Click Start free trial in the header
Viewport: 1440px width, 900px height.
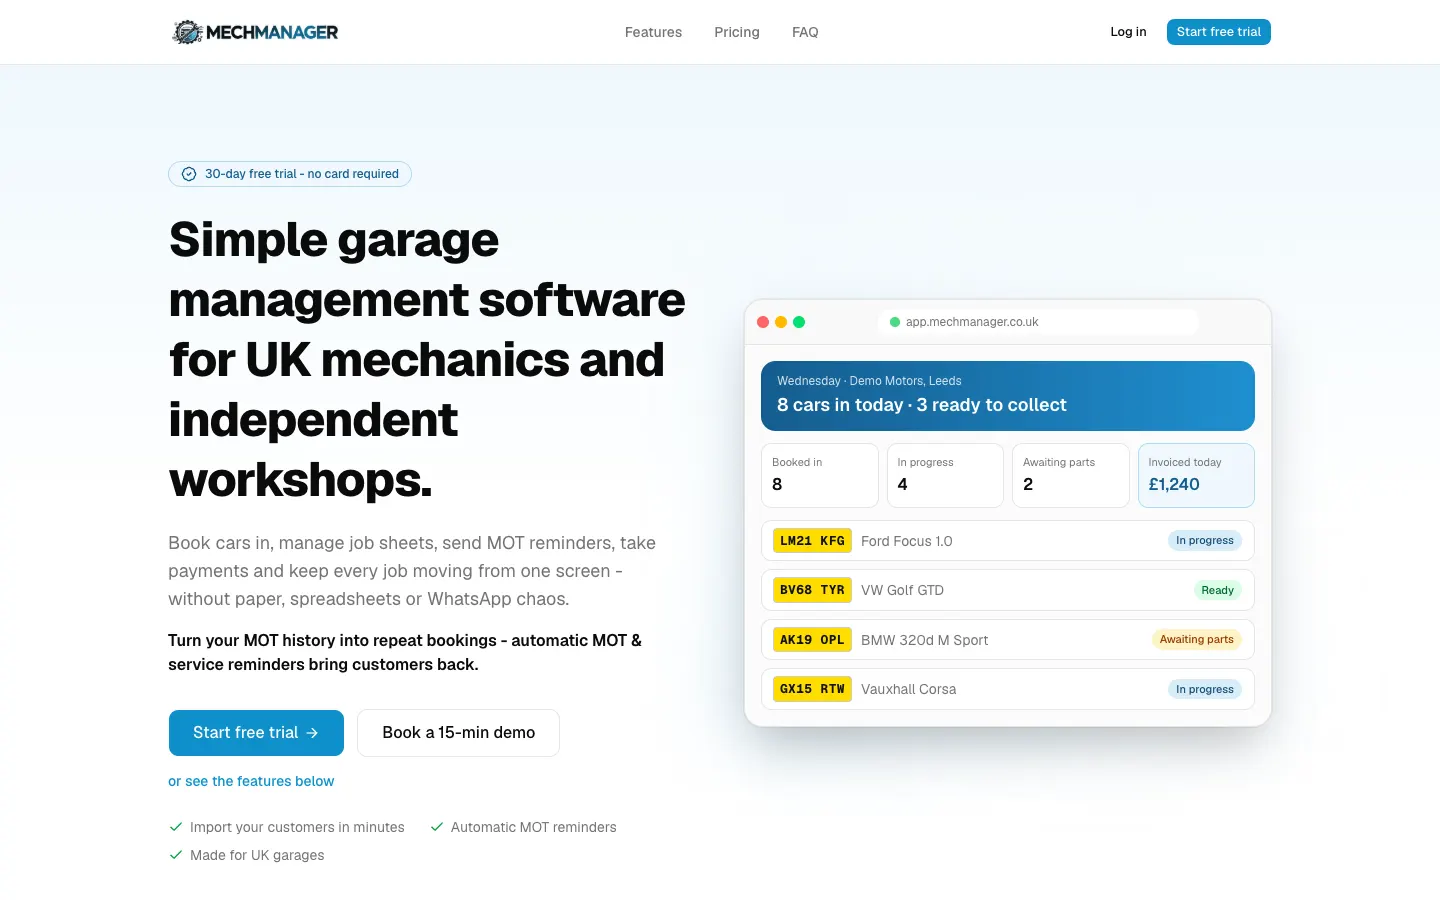click(1219, 32)
